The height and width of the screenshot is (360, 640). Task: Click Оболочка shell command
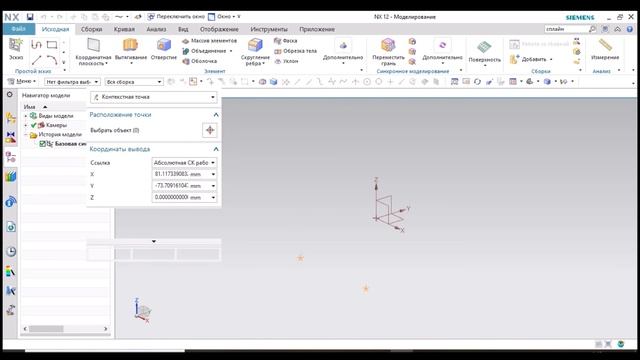coord(200,61)
